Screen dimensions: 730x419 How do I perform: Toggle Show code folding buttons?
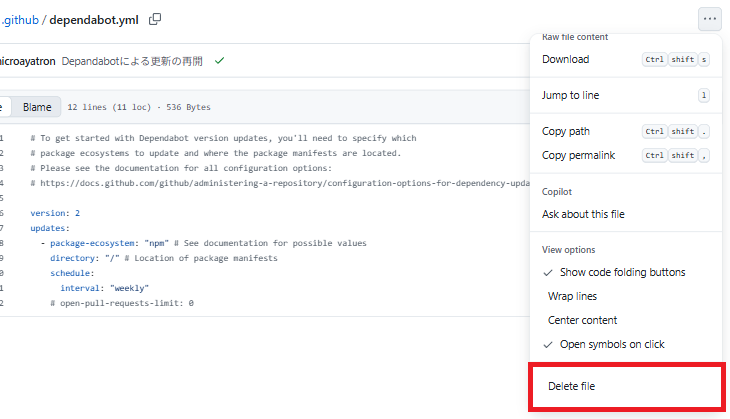click(622, 272)
